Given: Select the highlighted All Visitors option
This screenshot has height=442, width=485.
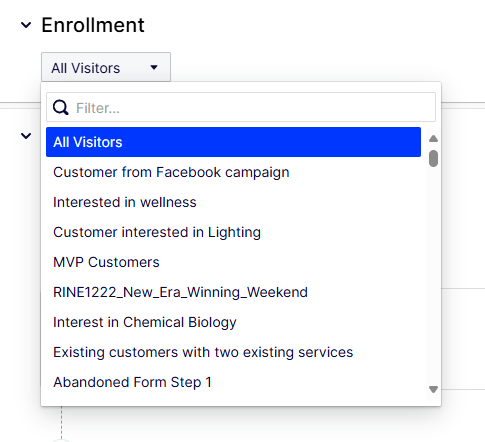Looking at the screenshot, I should (233, 142).
